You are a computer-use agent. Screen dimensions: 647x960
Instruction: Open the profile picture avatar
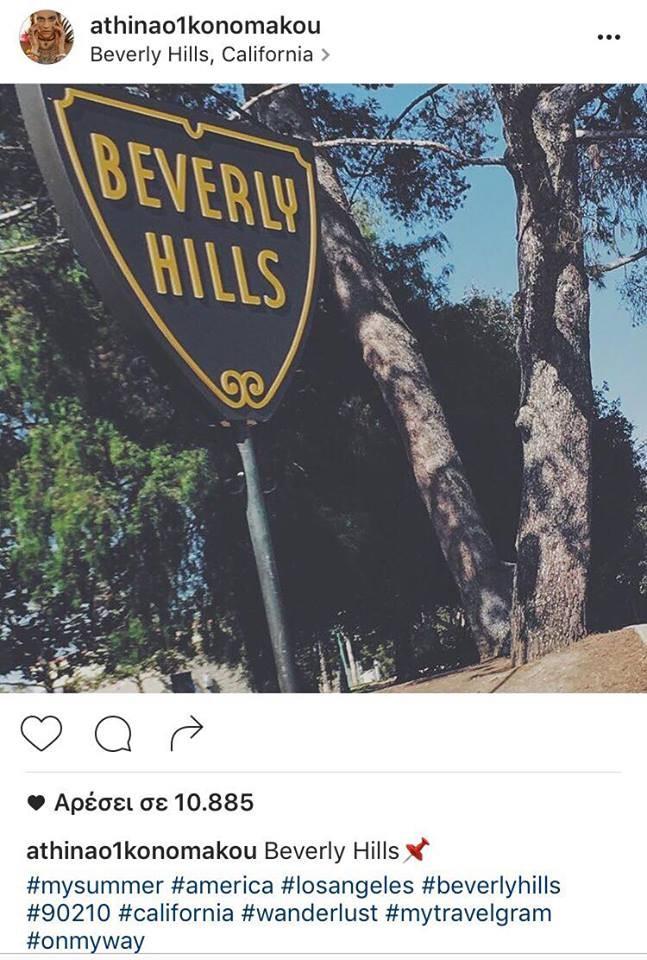pyautogui.click(x=47, y=37)
